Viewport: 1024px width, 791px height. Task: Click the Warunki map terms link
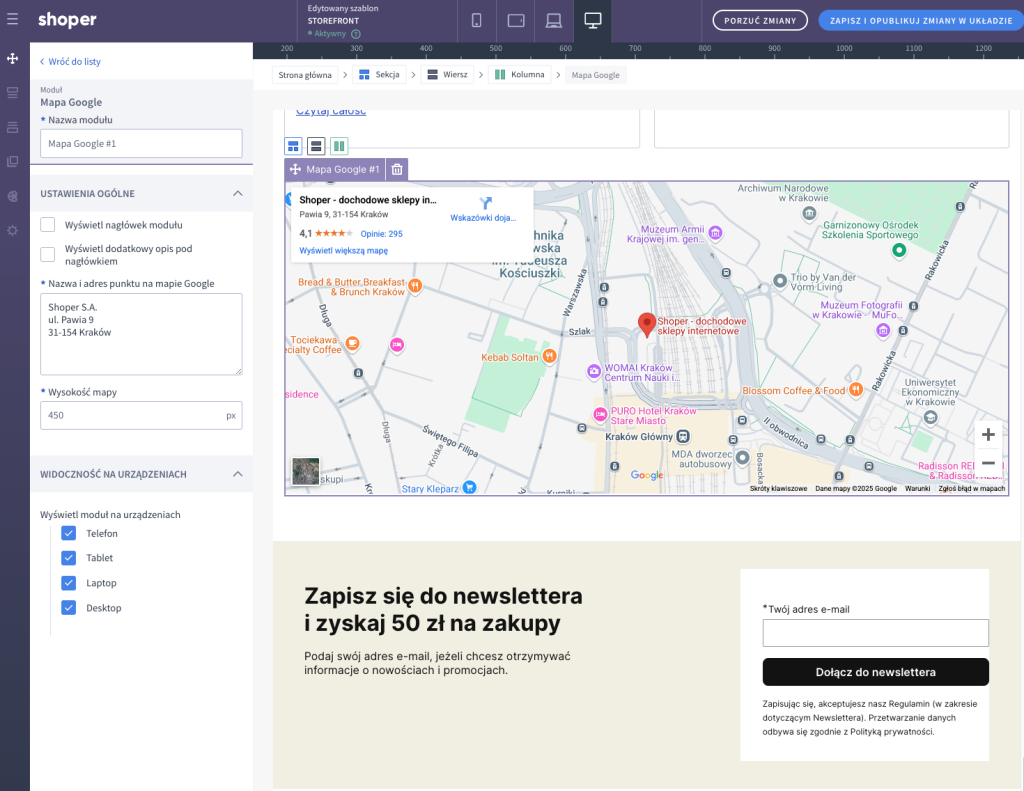pyautogui.click(x=917, y=489)
